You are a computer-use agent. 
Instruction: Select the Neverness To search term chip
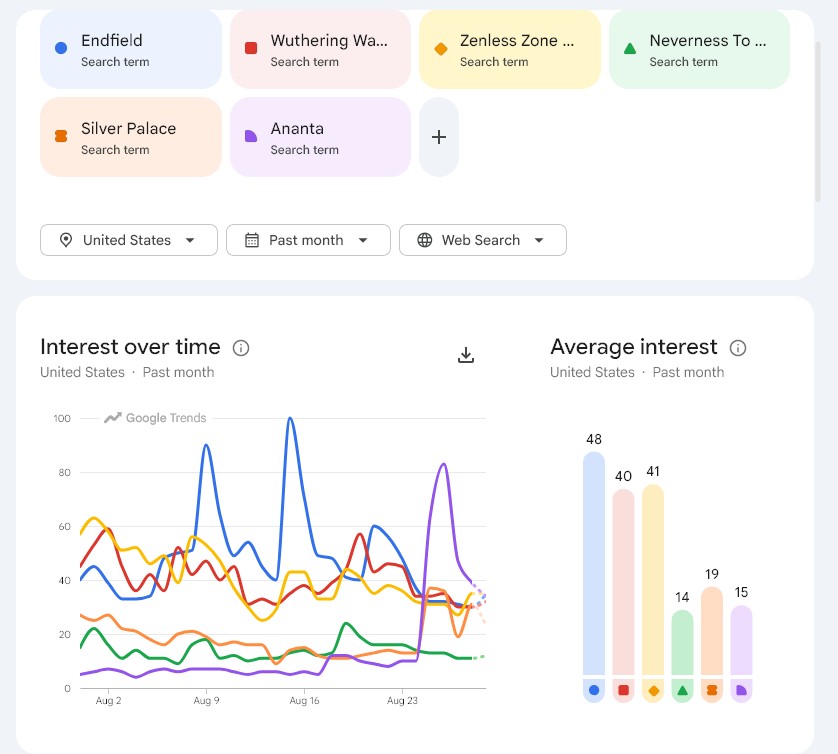point(699,50)
